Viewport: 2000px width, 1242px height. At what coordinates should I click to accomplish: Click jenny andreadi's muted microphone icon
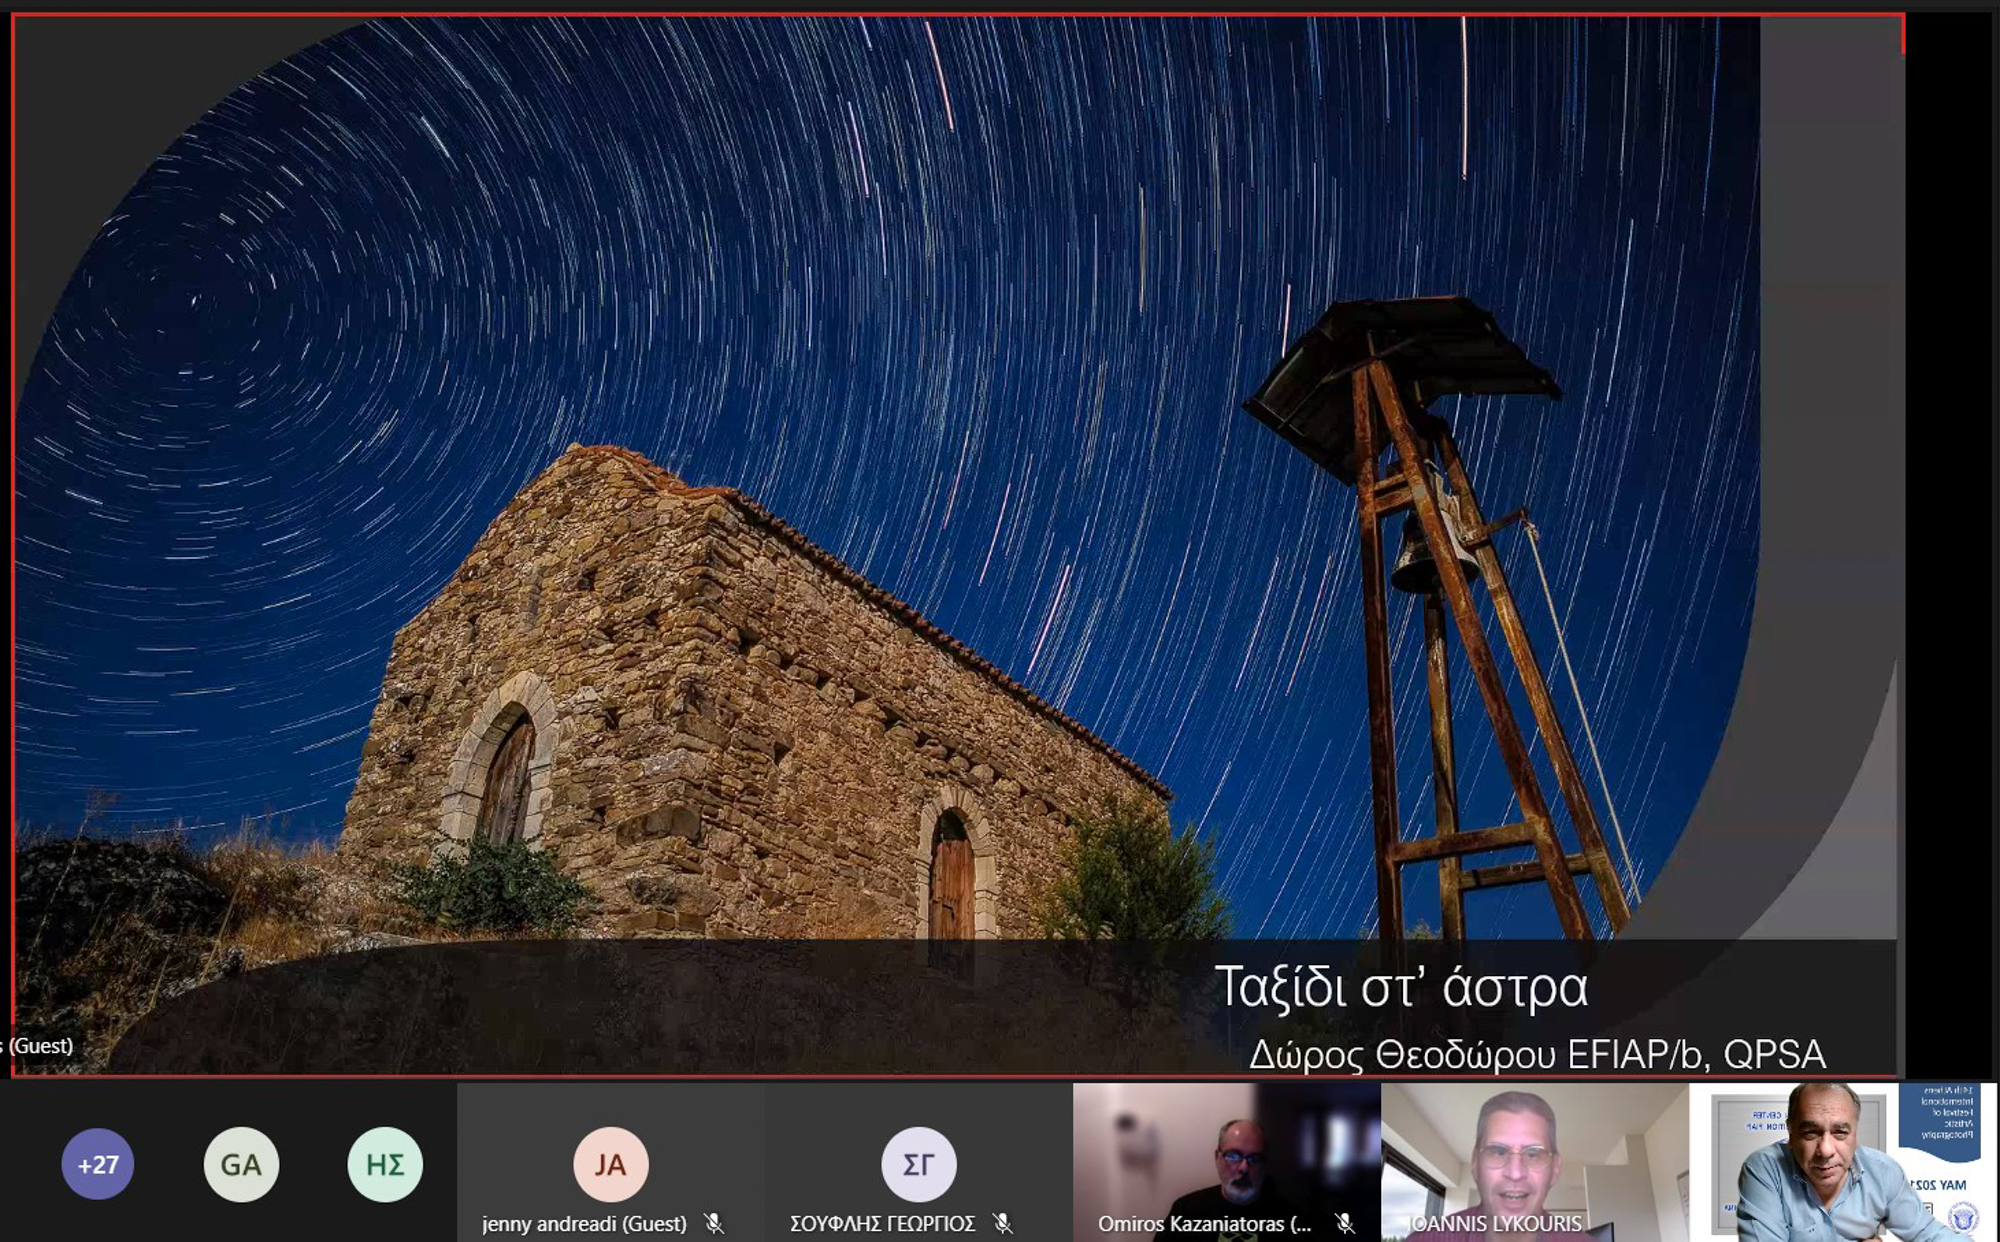click(x=714, y=1223)
